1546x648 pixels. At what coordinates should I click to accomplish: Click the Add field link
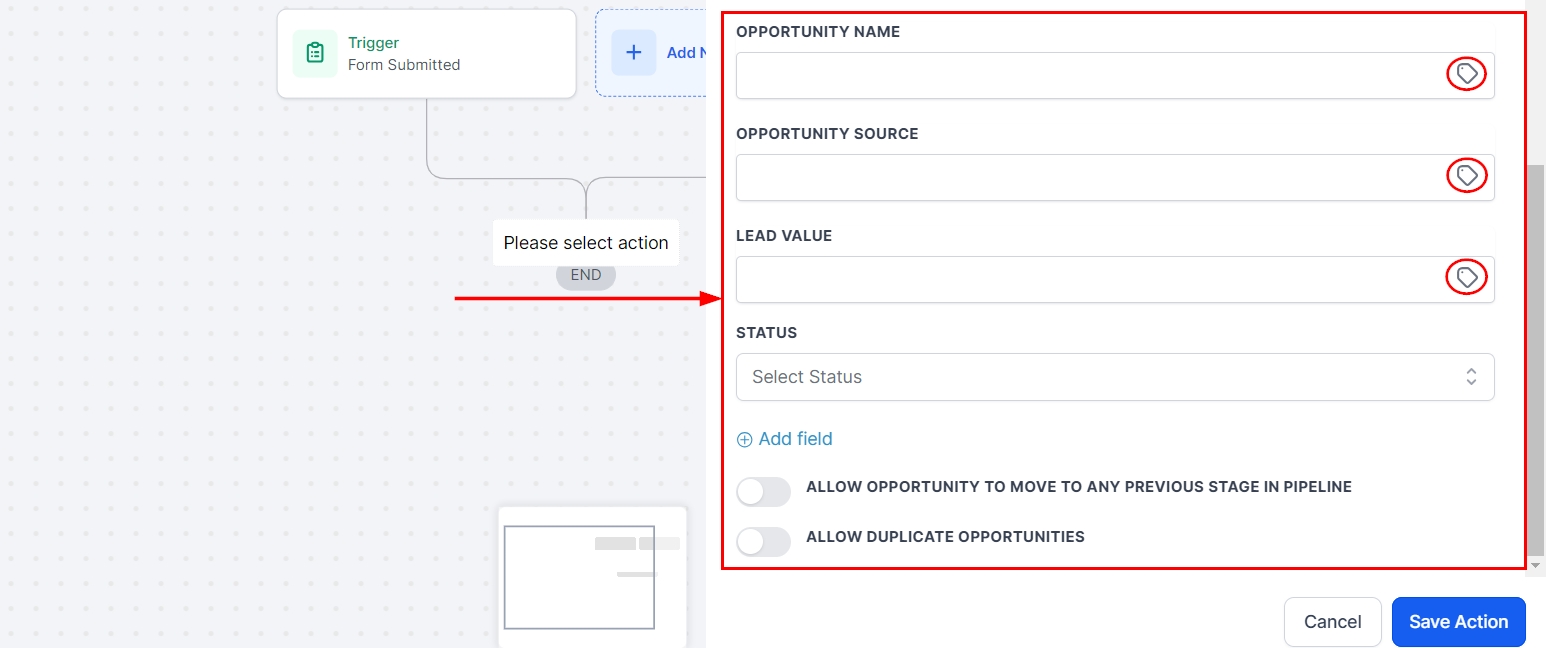795,439
